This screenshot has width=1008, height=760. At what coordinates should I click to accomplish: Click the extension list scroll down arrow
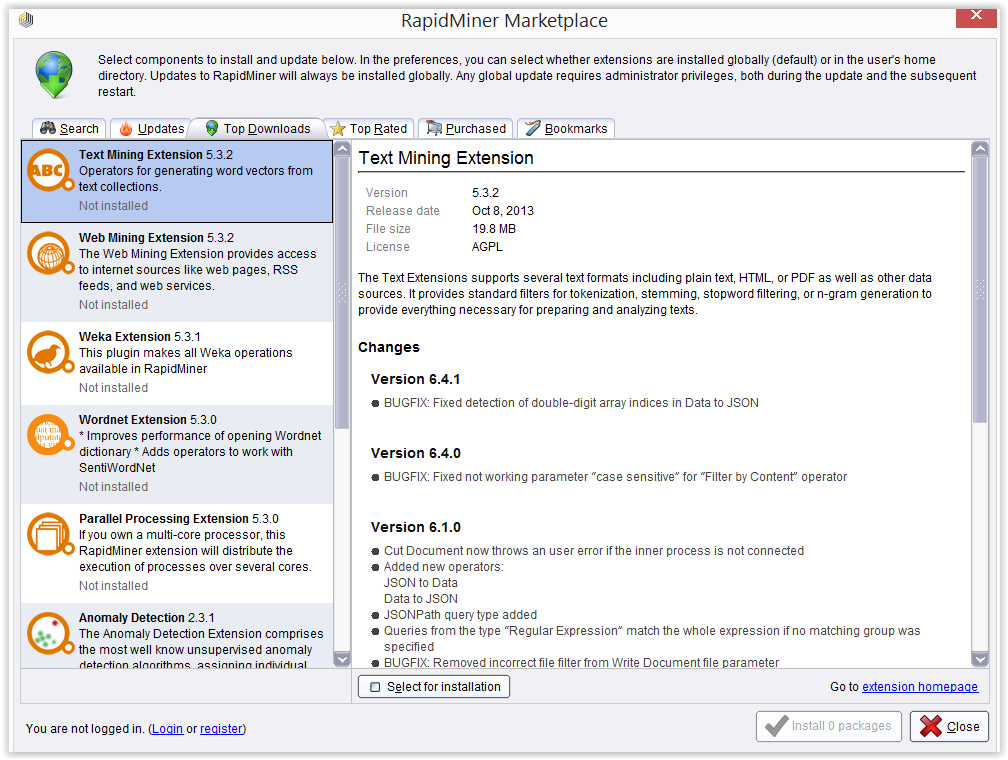pyautogui.click(x=342, y=659)
